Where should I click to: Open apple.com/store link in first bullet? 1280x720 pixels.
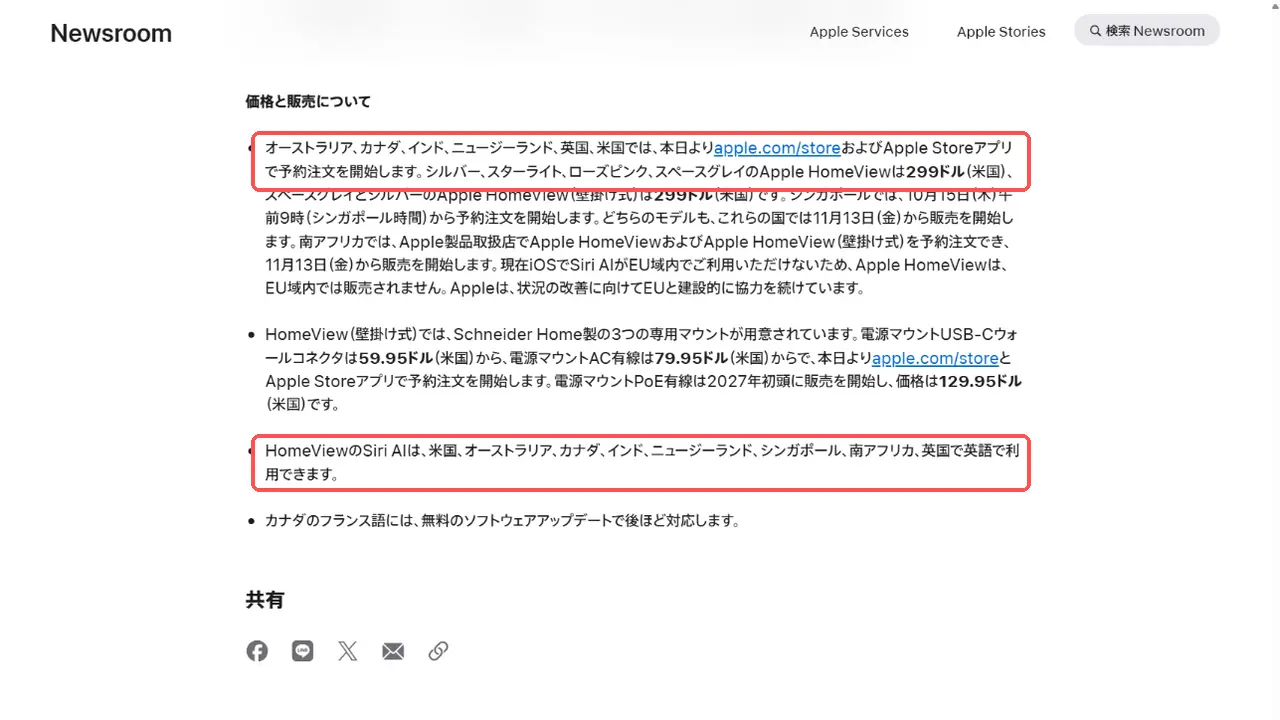point(777,148)
